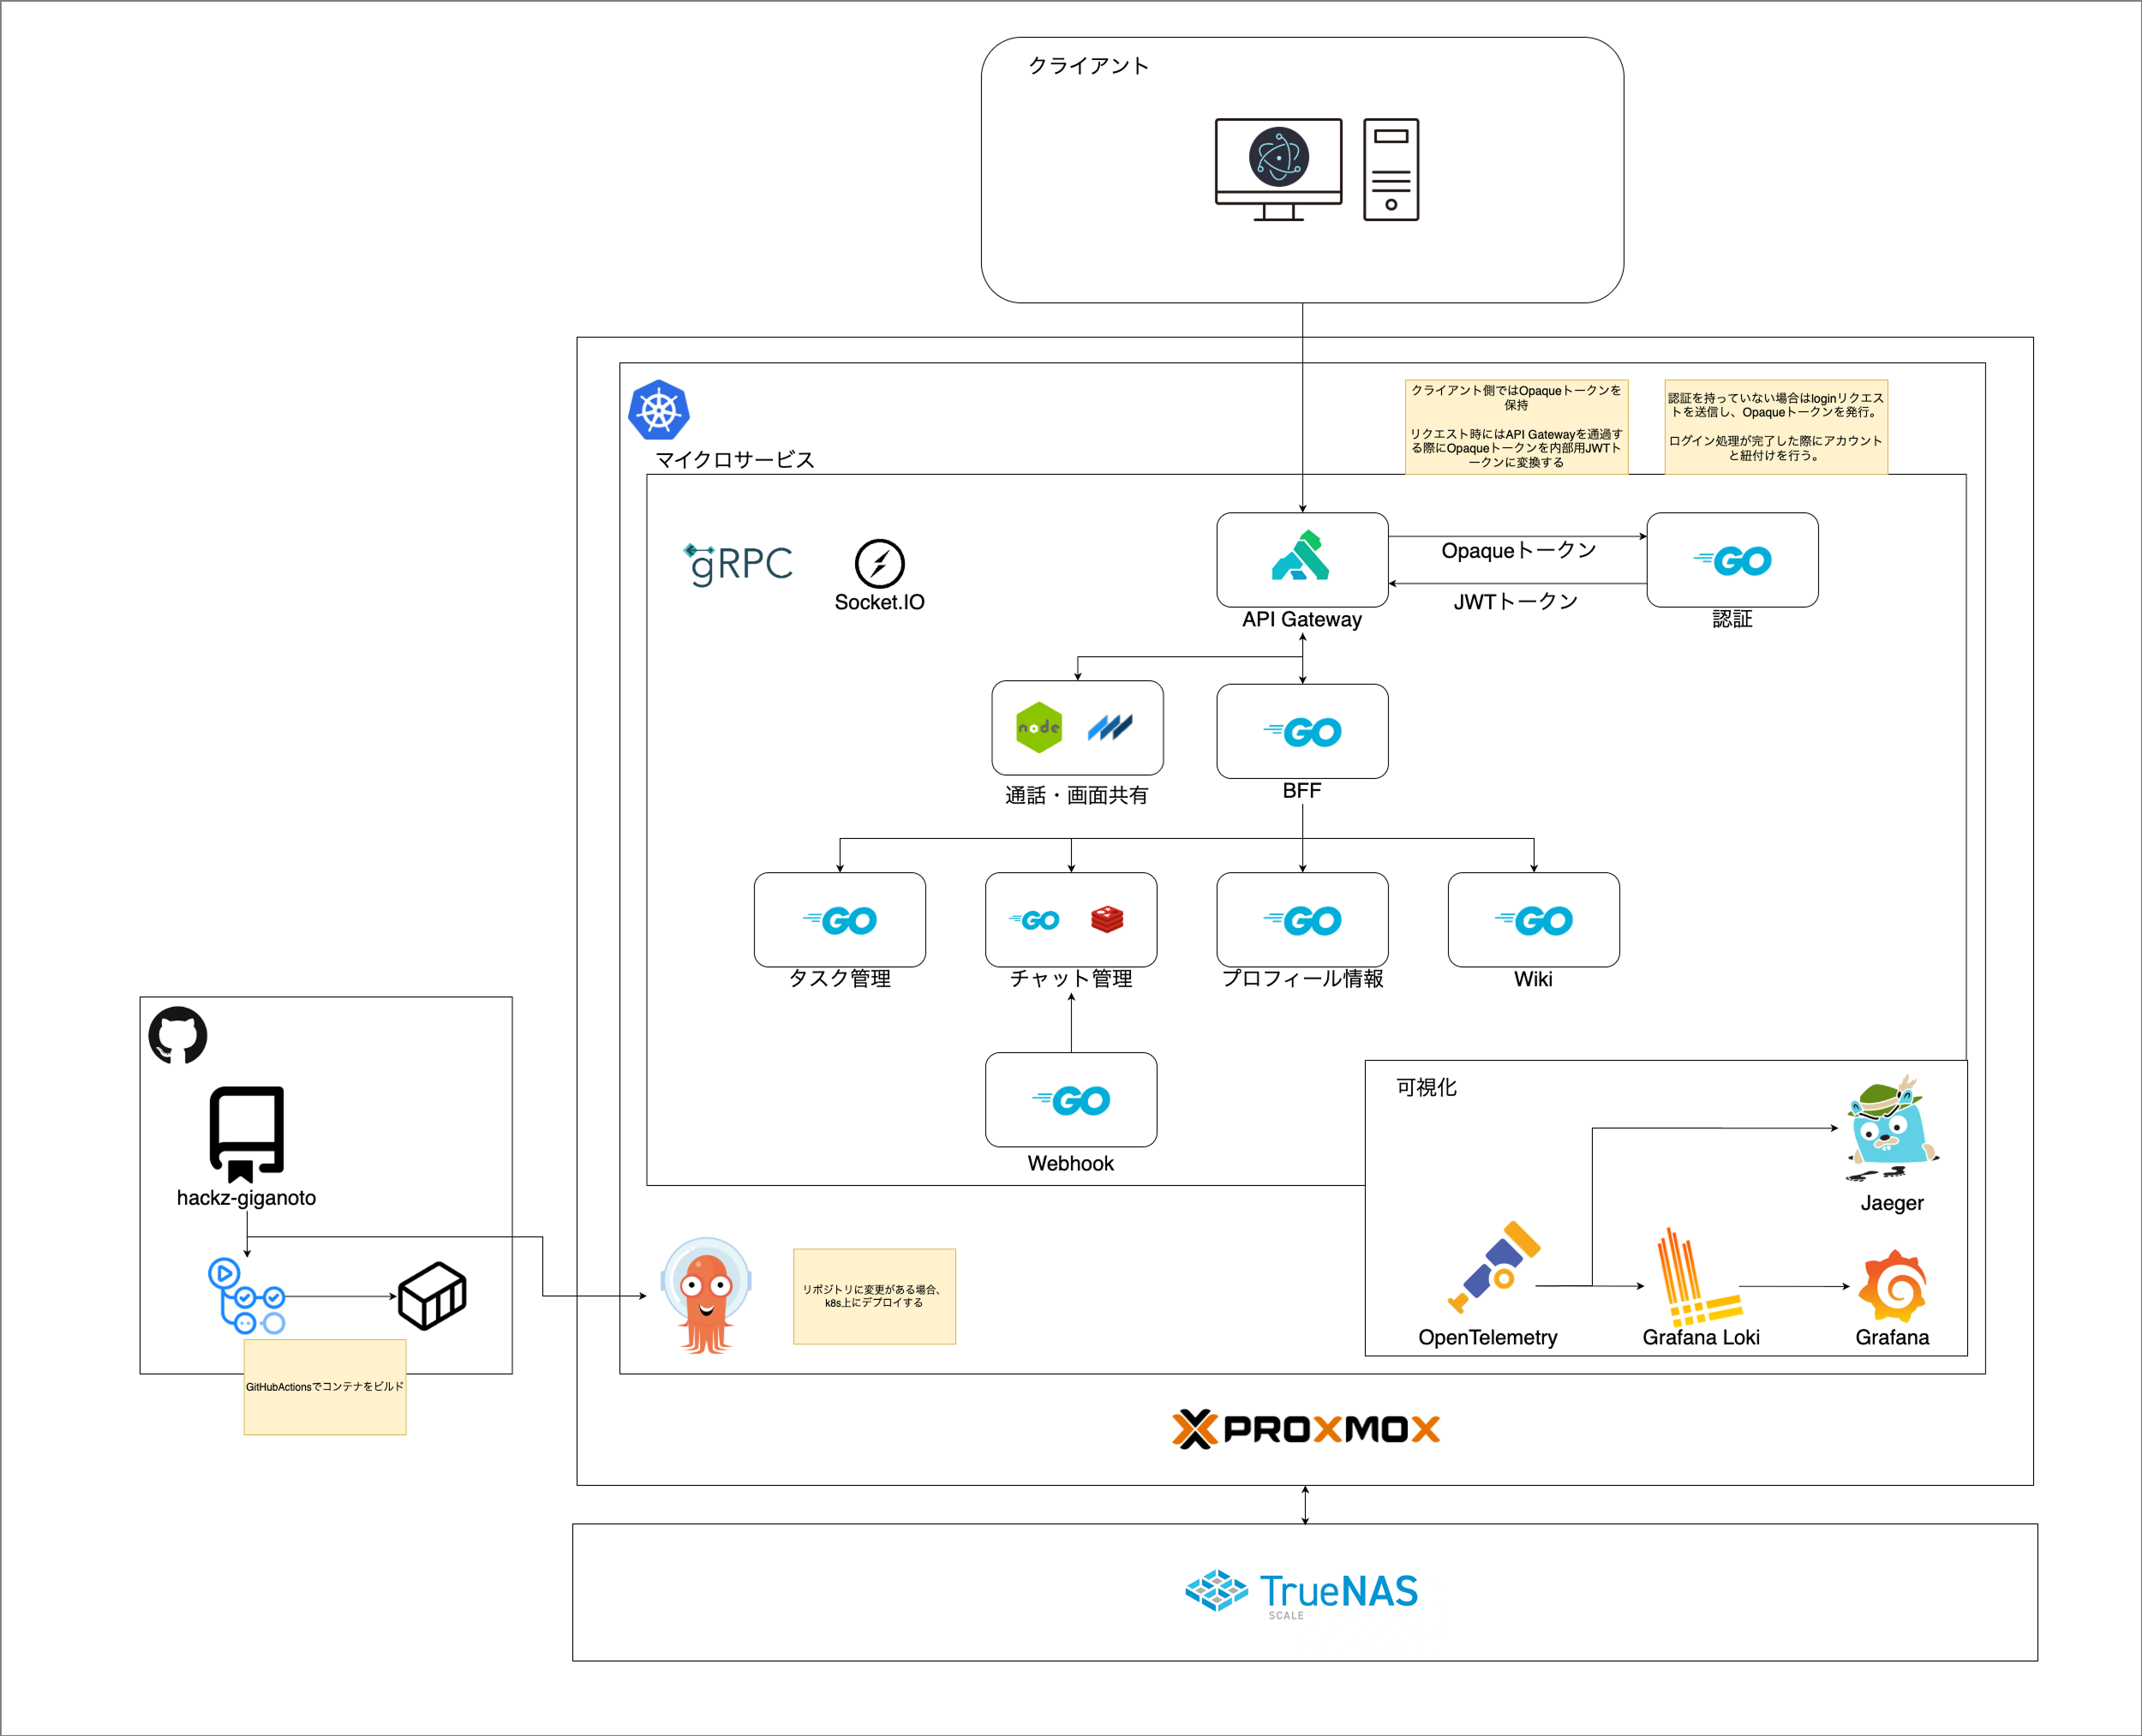
Task: Click the Grafana Loki logo
Action: tap(1699, 1276)
